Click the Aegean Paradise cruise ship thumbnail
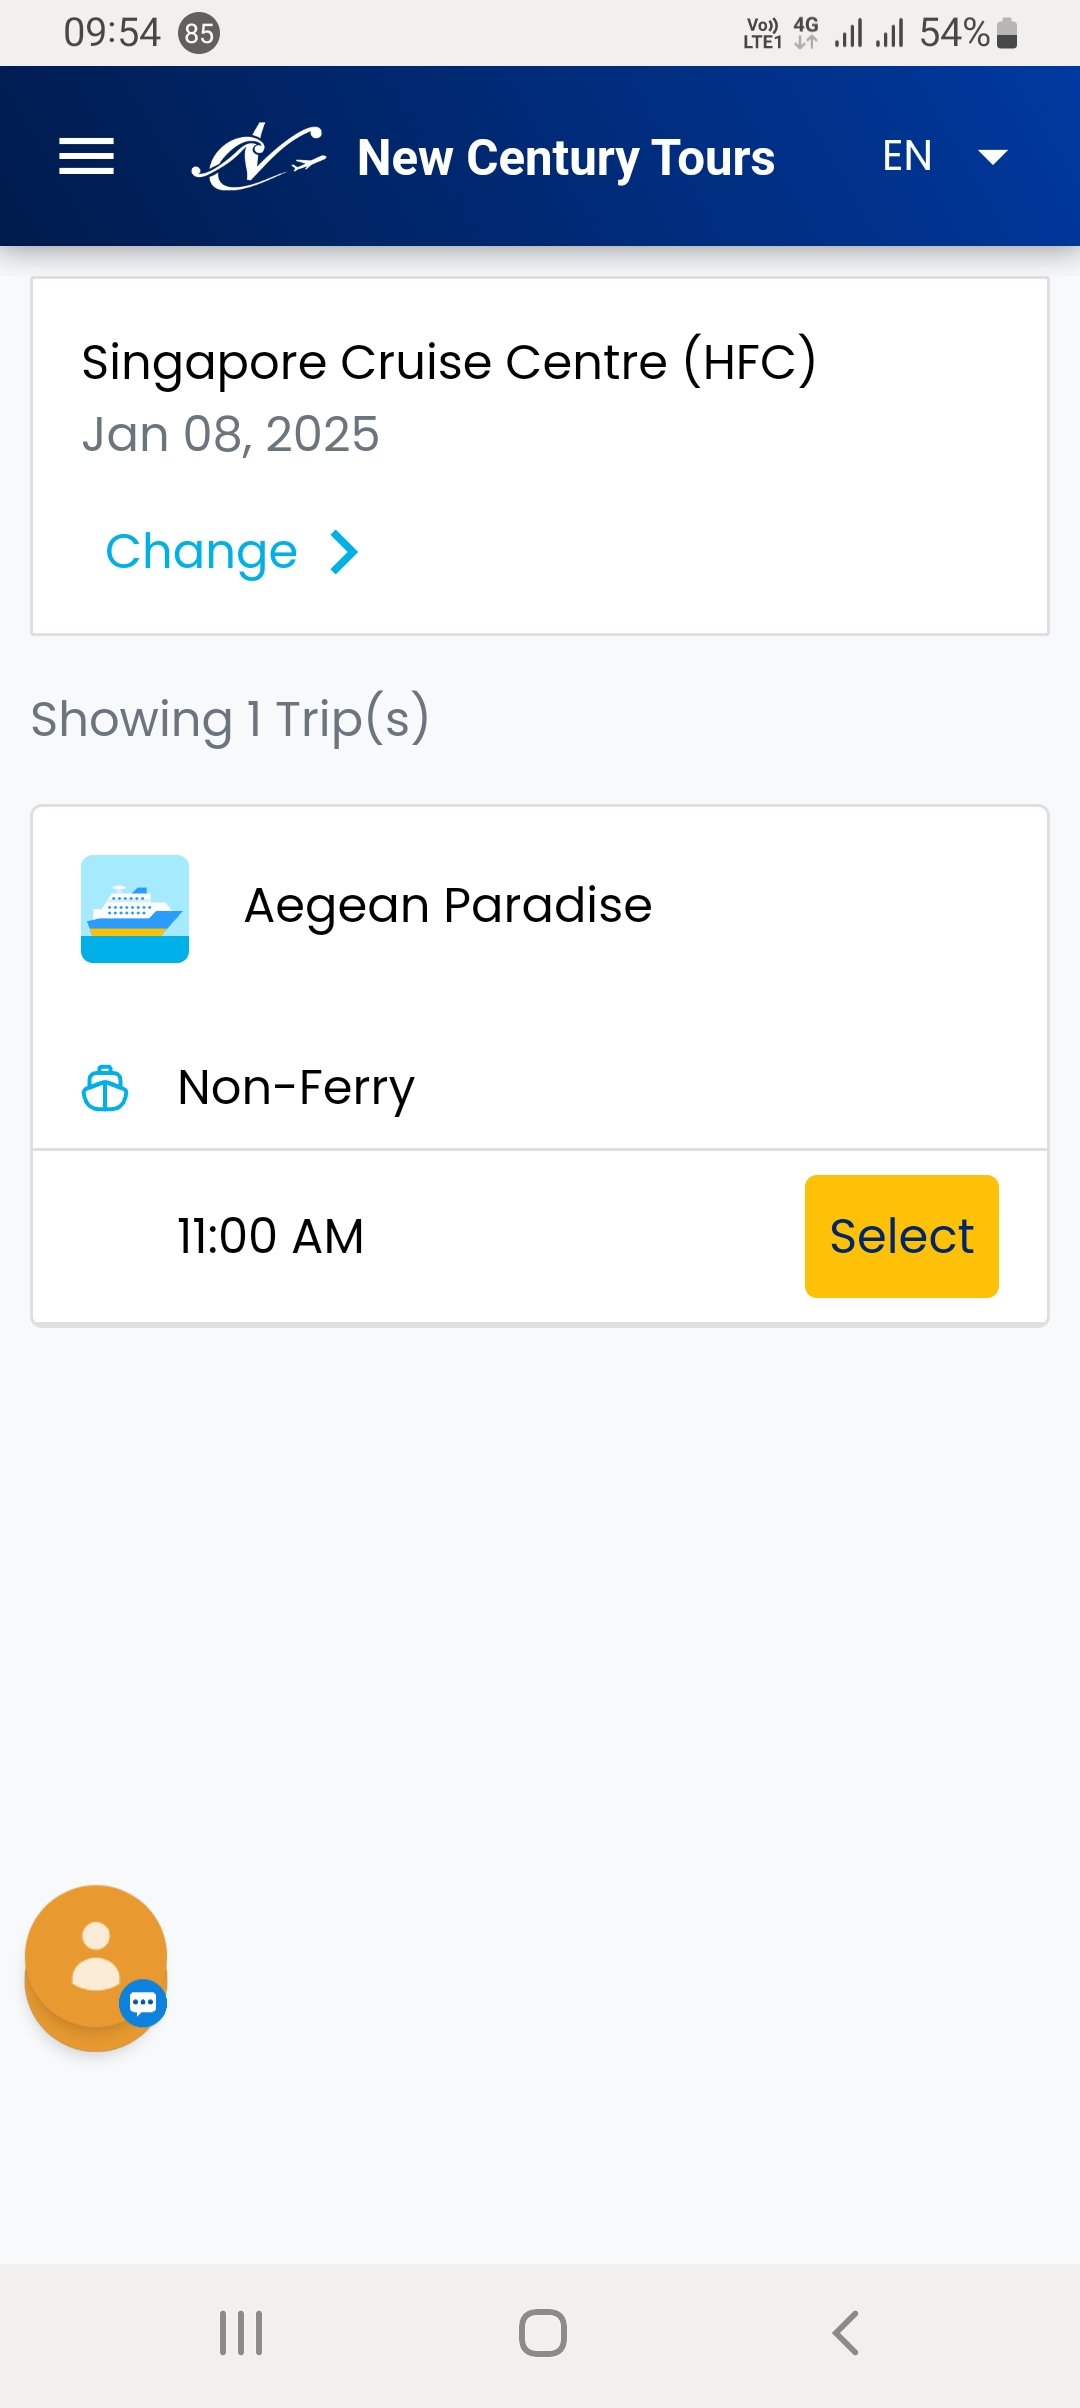This screenshot has height=2408, width=1080. 135,909
